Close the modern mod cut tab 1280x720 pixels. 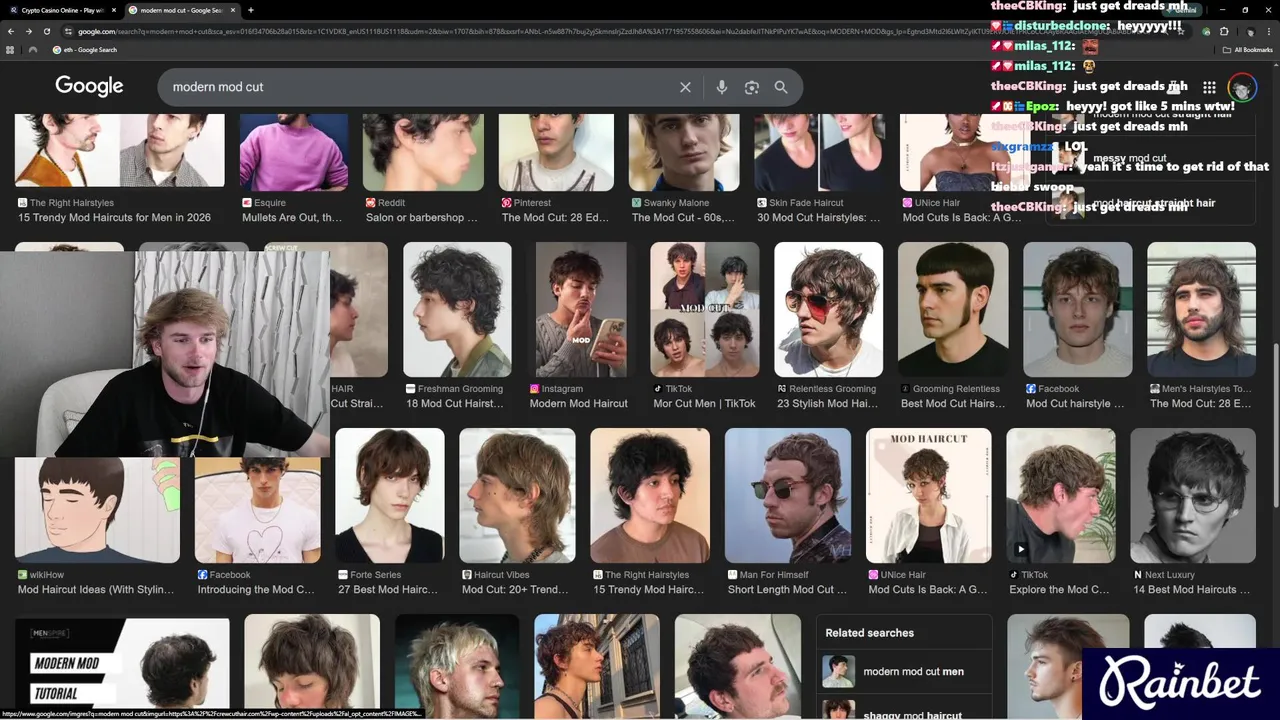tap(233, 10)
